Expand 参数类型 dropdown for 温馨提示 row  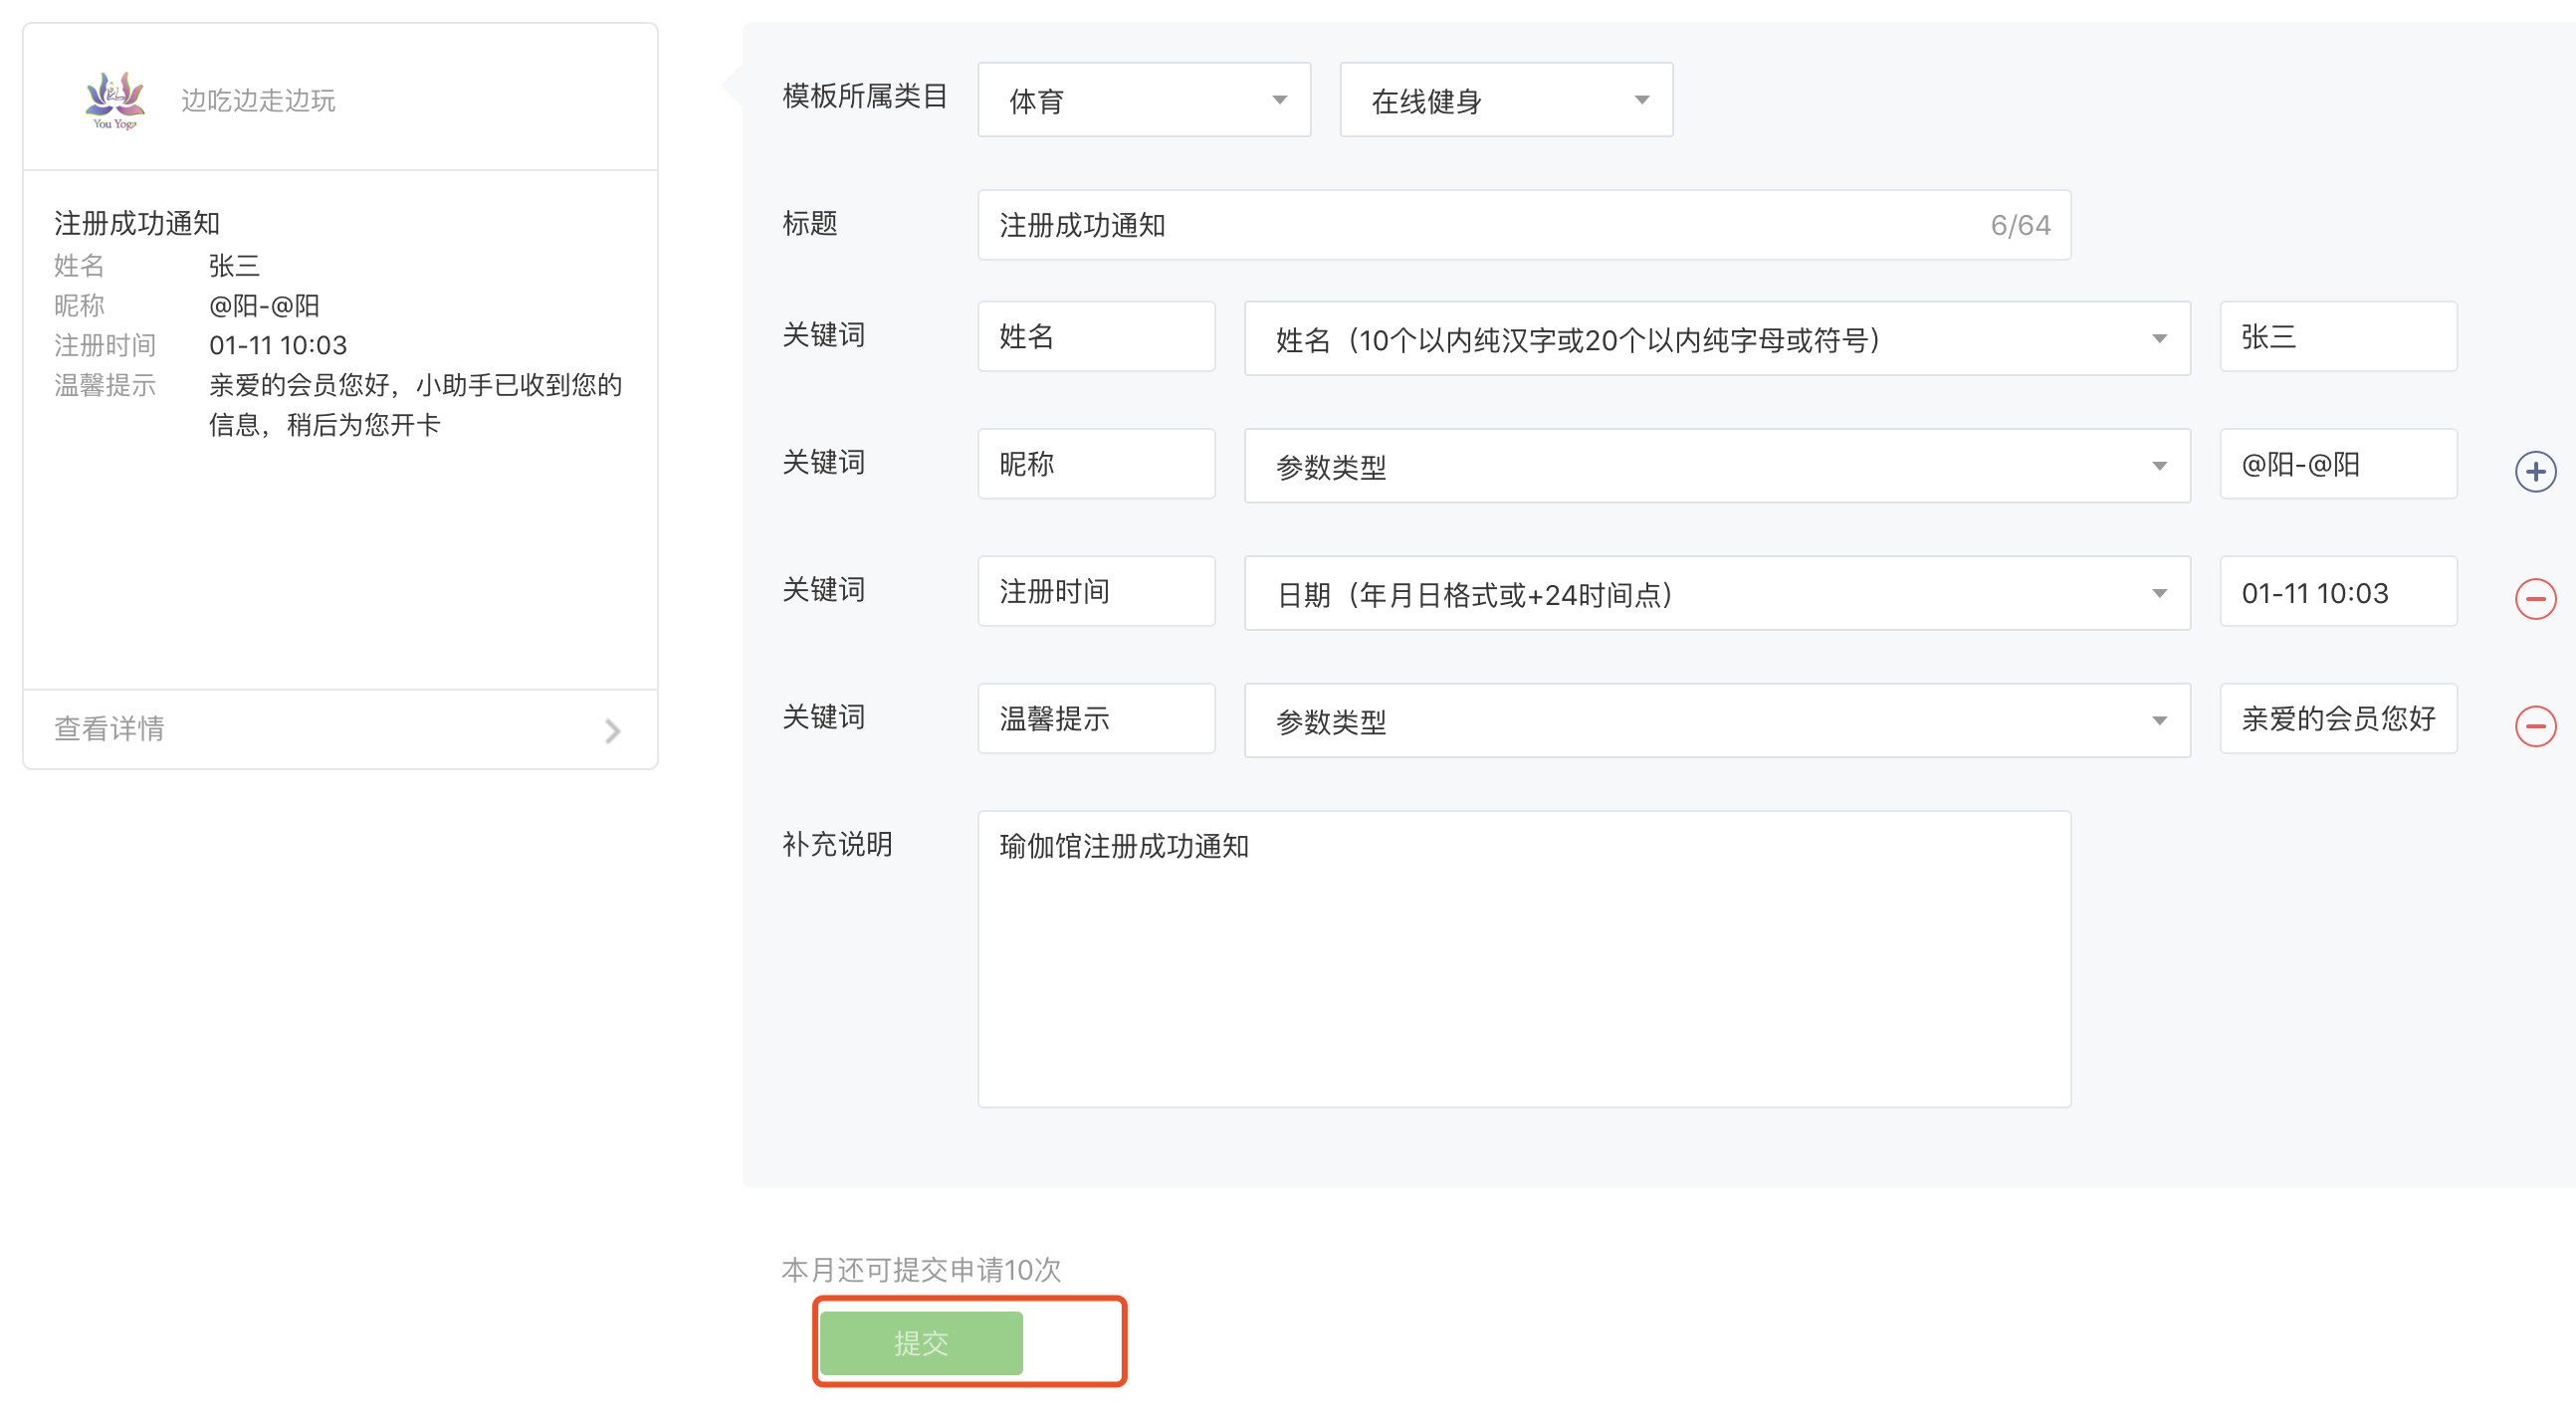click(x=1716, y=721)
